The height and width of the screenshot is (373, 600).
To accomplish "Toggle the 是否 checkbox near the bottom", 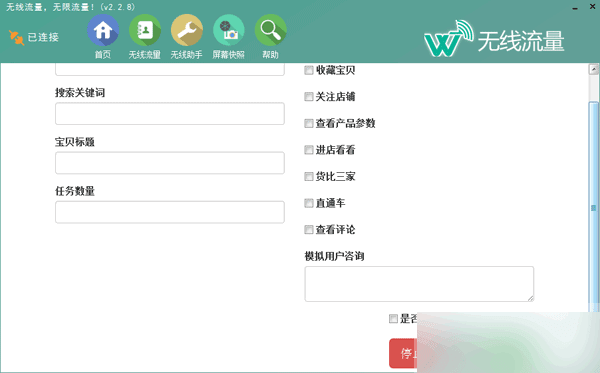I will pos(393,318).
